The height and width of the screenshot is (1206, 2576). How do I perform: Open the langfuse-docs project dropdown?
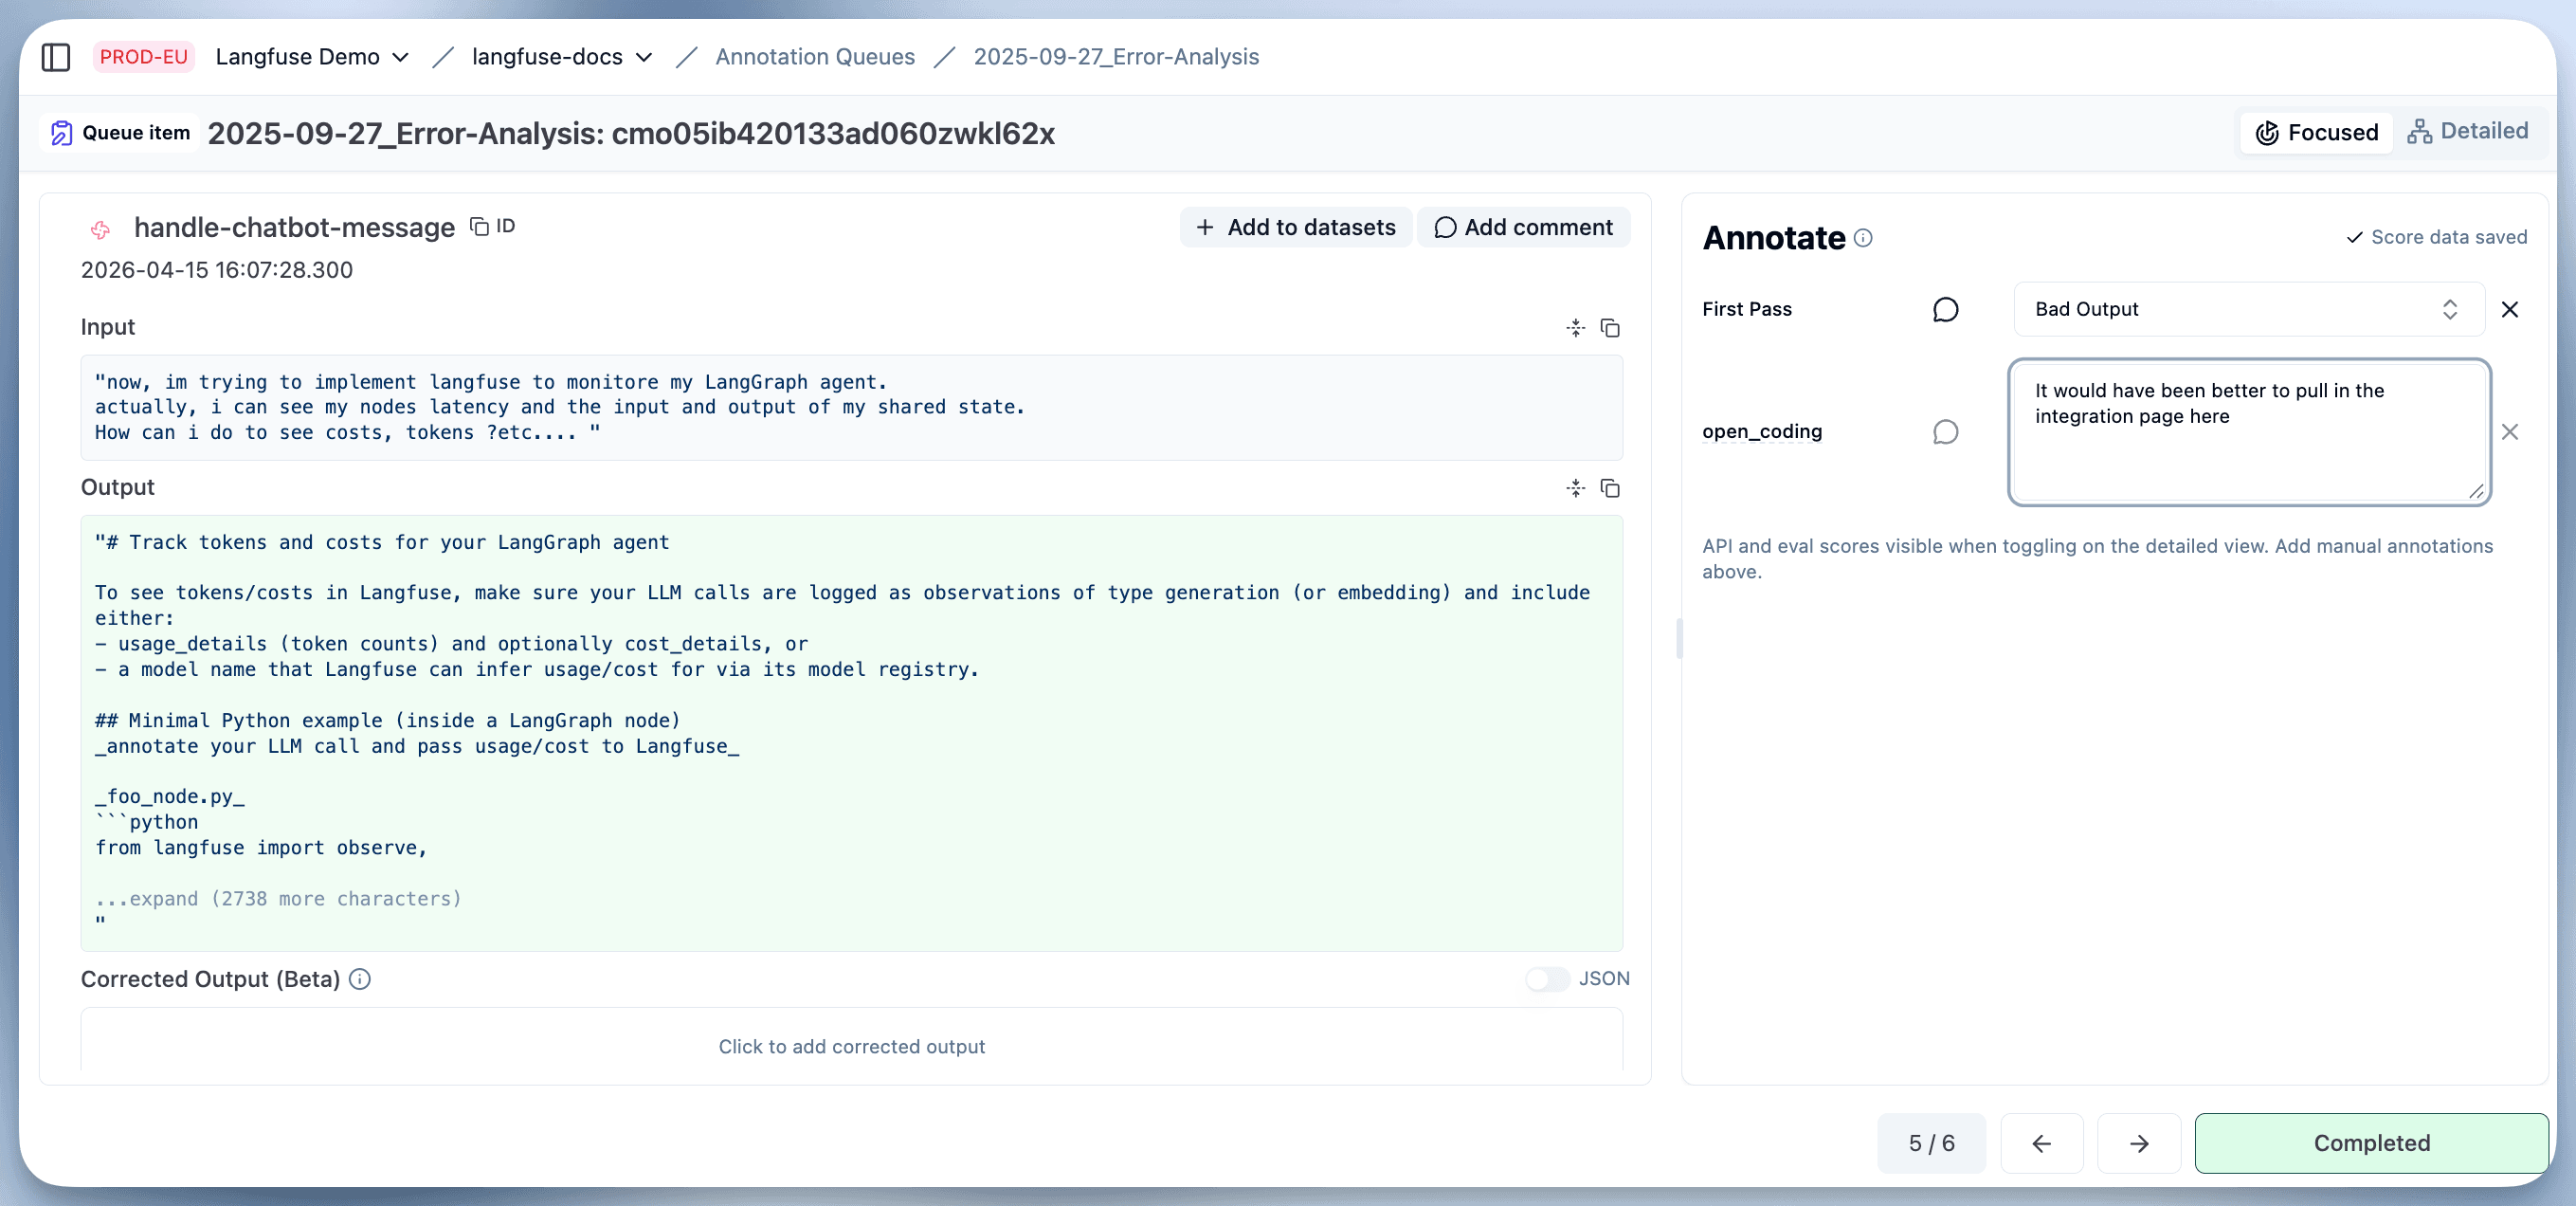[562, 57]
